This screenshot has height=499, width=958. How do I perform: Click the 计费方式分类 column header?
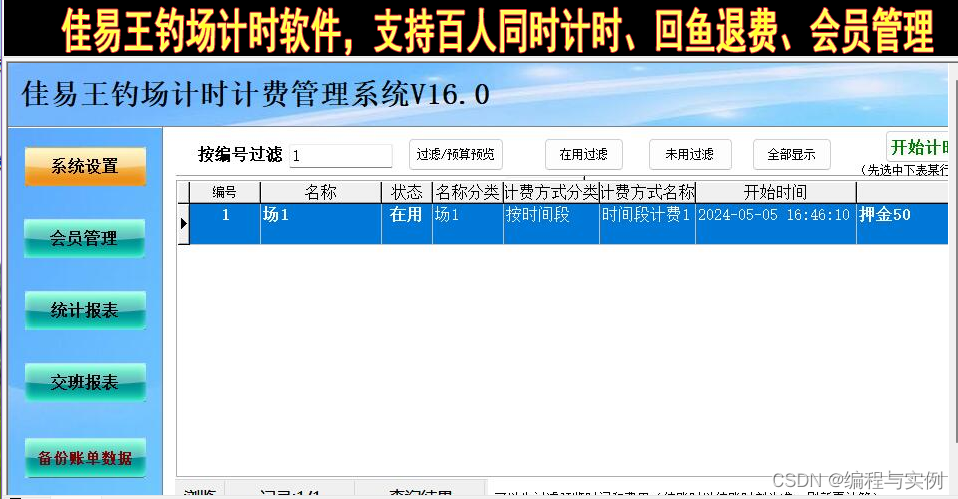(x=551, y=192)
